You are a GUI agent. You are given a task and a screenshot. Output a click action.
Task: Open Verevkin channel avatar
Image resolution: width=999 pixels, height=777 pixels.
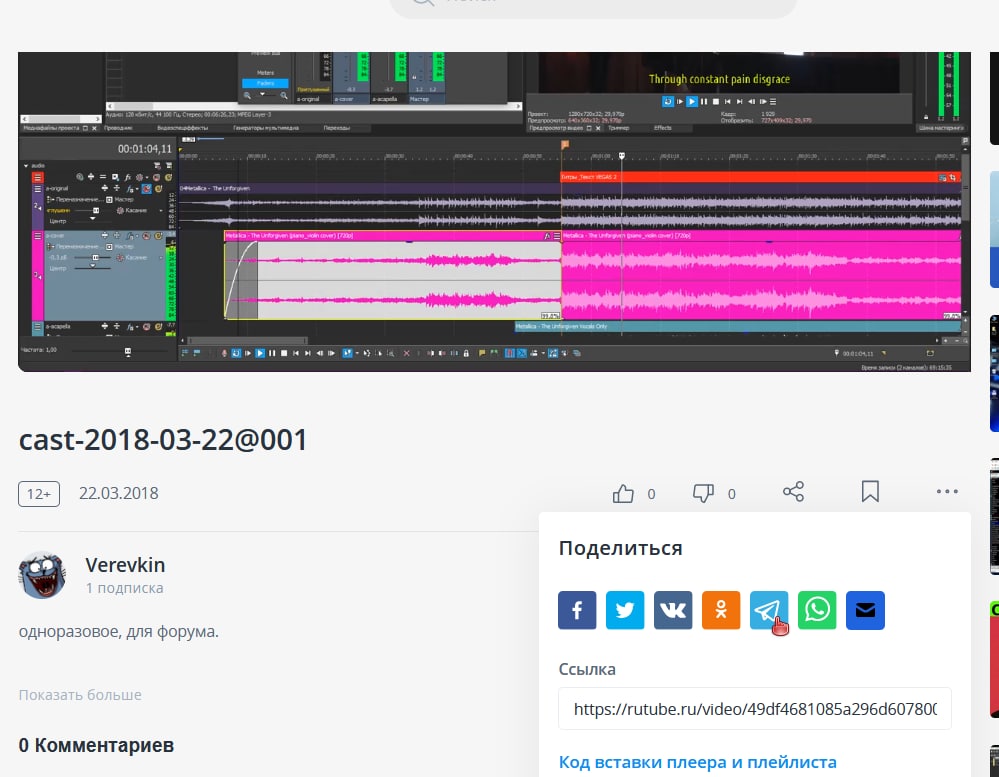(42, 575)
